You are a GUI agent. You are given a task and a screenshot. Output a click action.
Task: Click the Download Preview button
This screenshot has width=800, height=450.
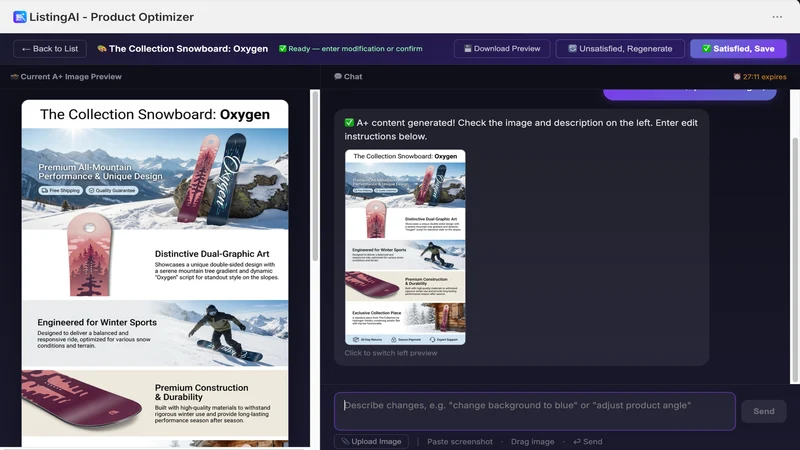(502, 49)
